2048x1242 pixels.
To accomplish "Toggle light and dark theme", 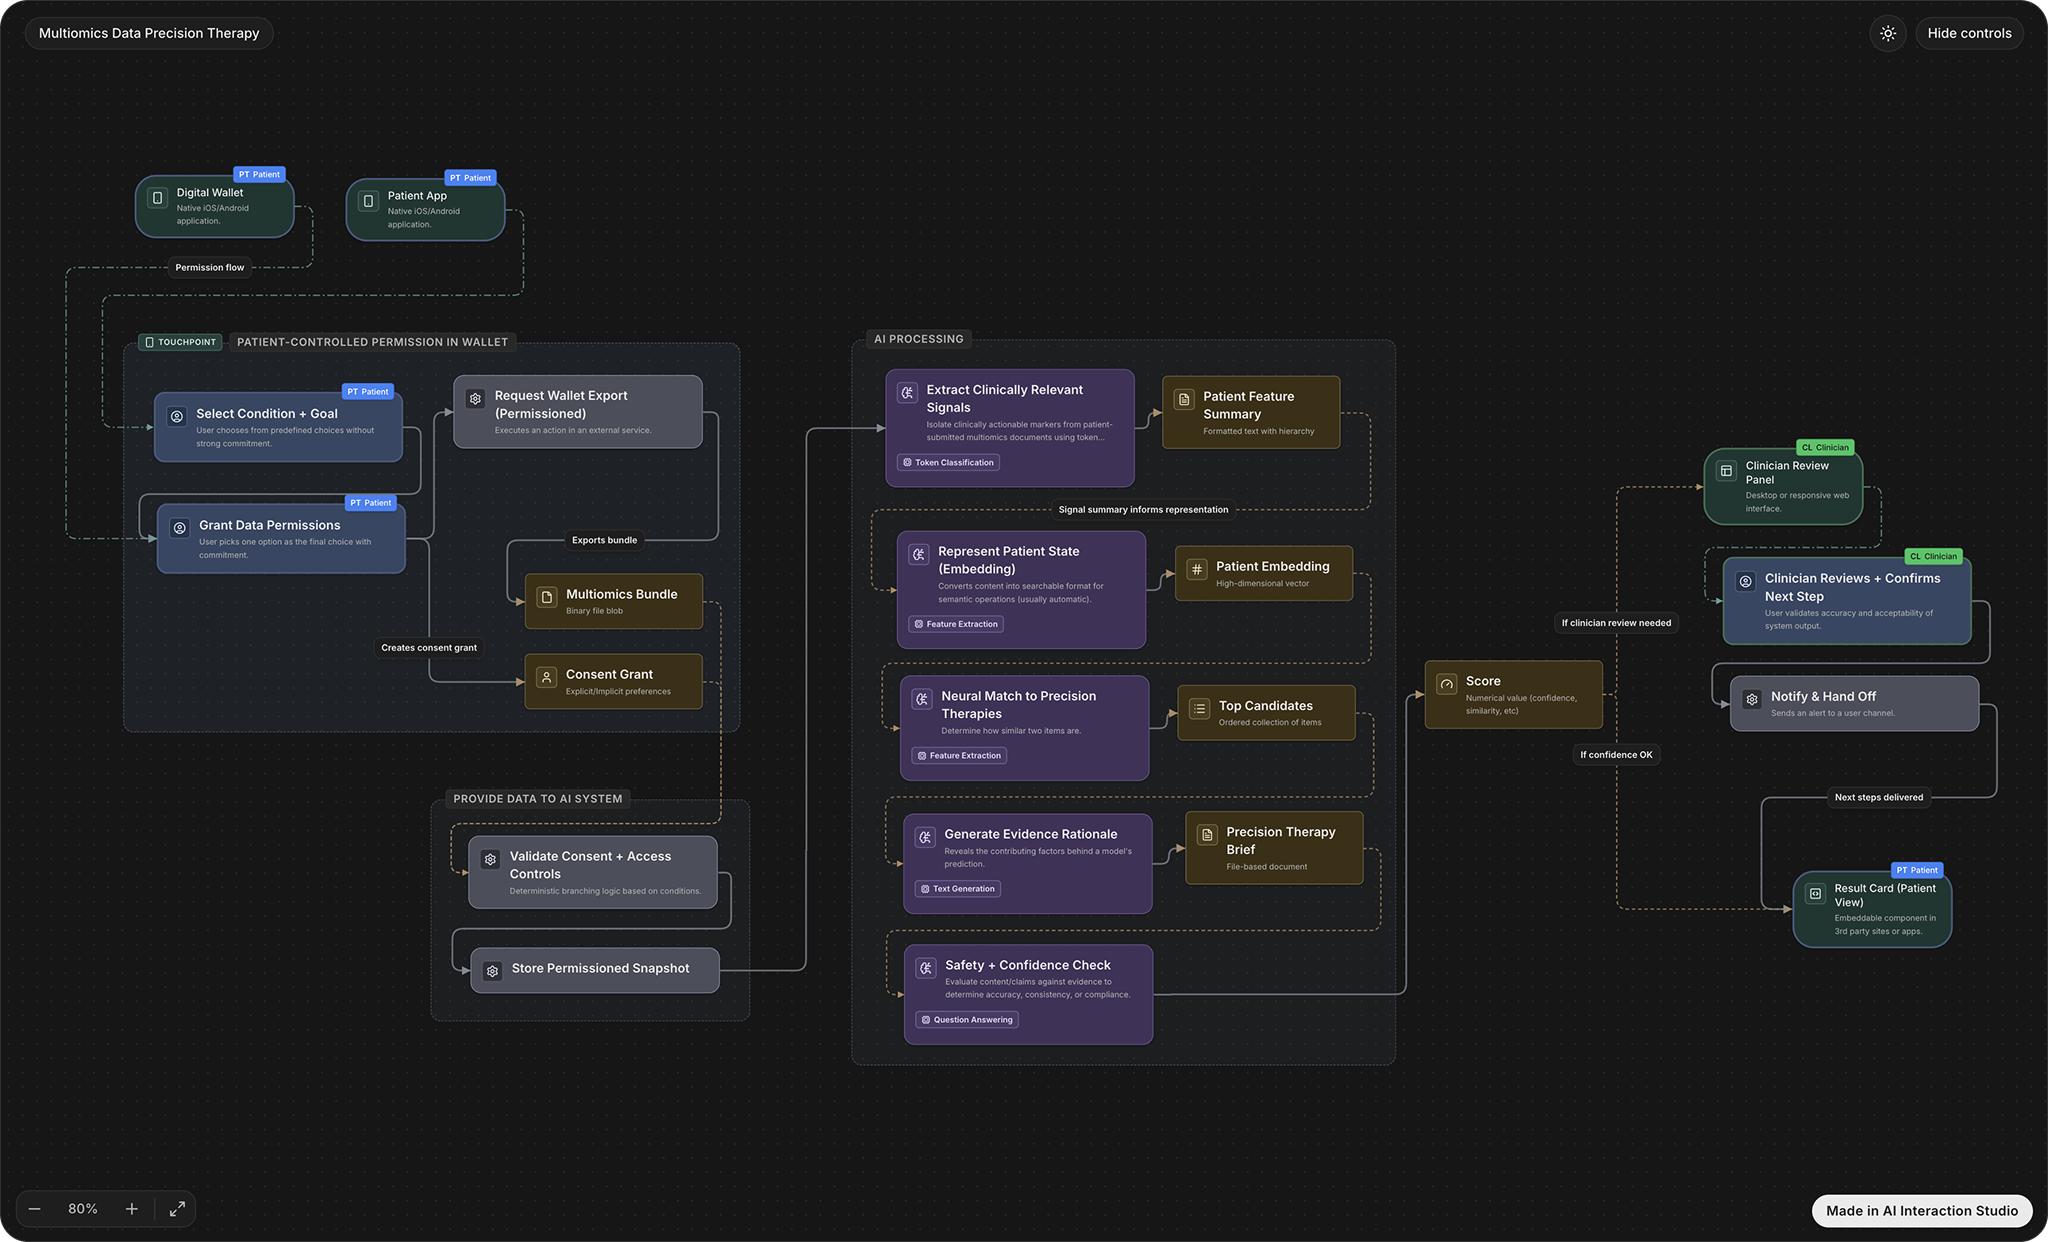I will click(1888, 33).
